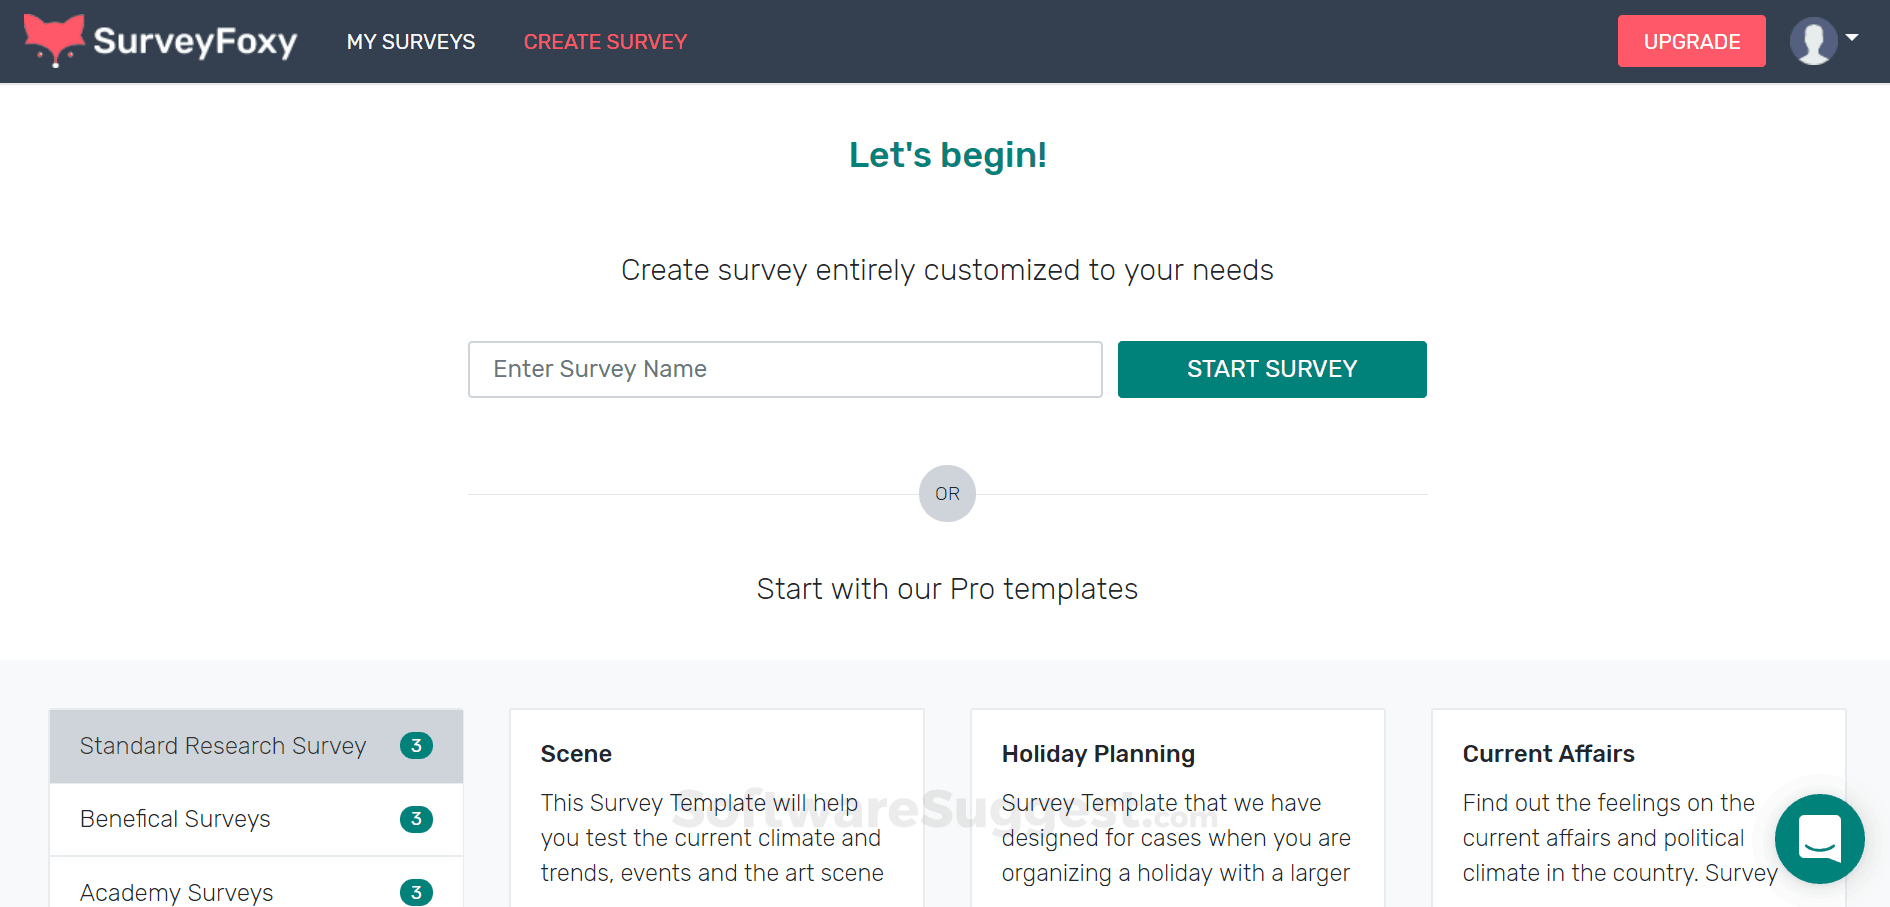
Task: Click the Standard Research Survey count badge
Action: [x=416, y=746]
